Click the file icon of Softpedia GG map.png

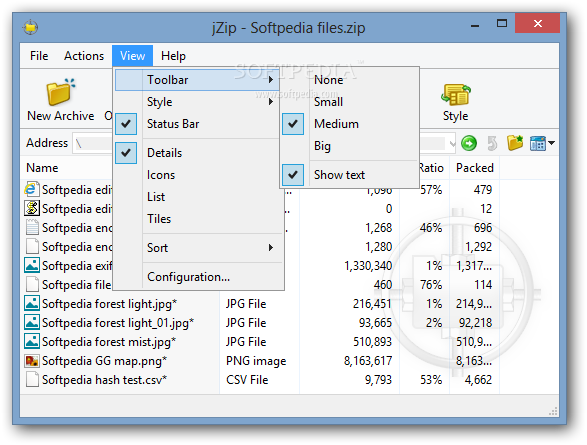click(x=32, y=361)
